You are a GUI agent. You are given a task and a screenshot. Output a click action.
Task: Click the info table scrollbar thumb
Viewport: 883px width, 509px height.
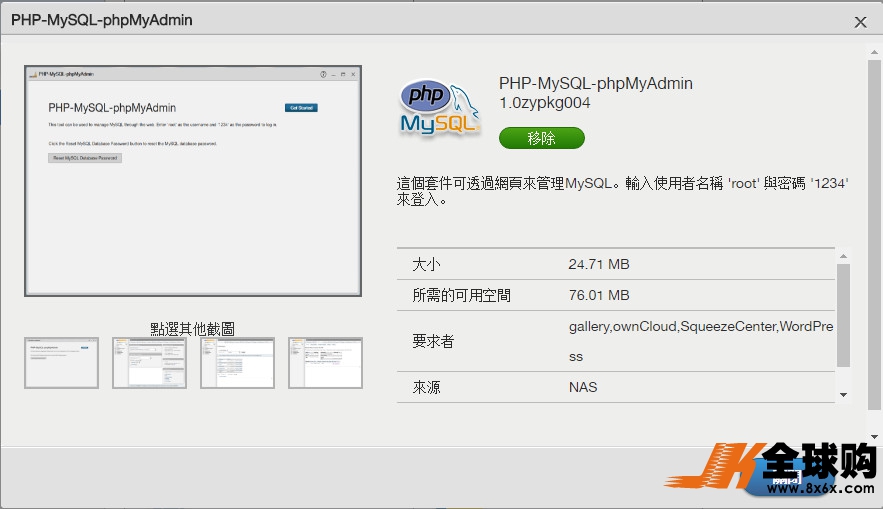tap(843, 315)
